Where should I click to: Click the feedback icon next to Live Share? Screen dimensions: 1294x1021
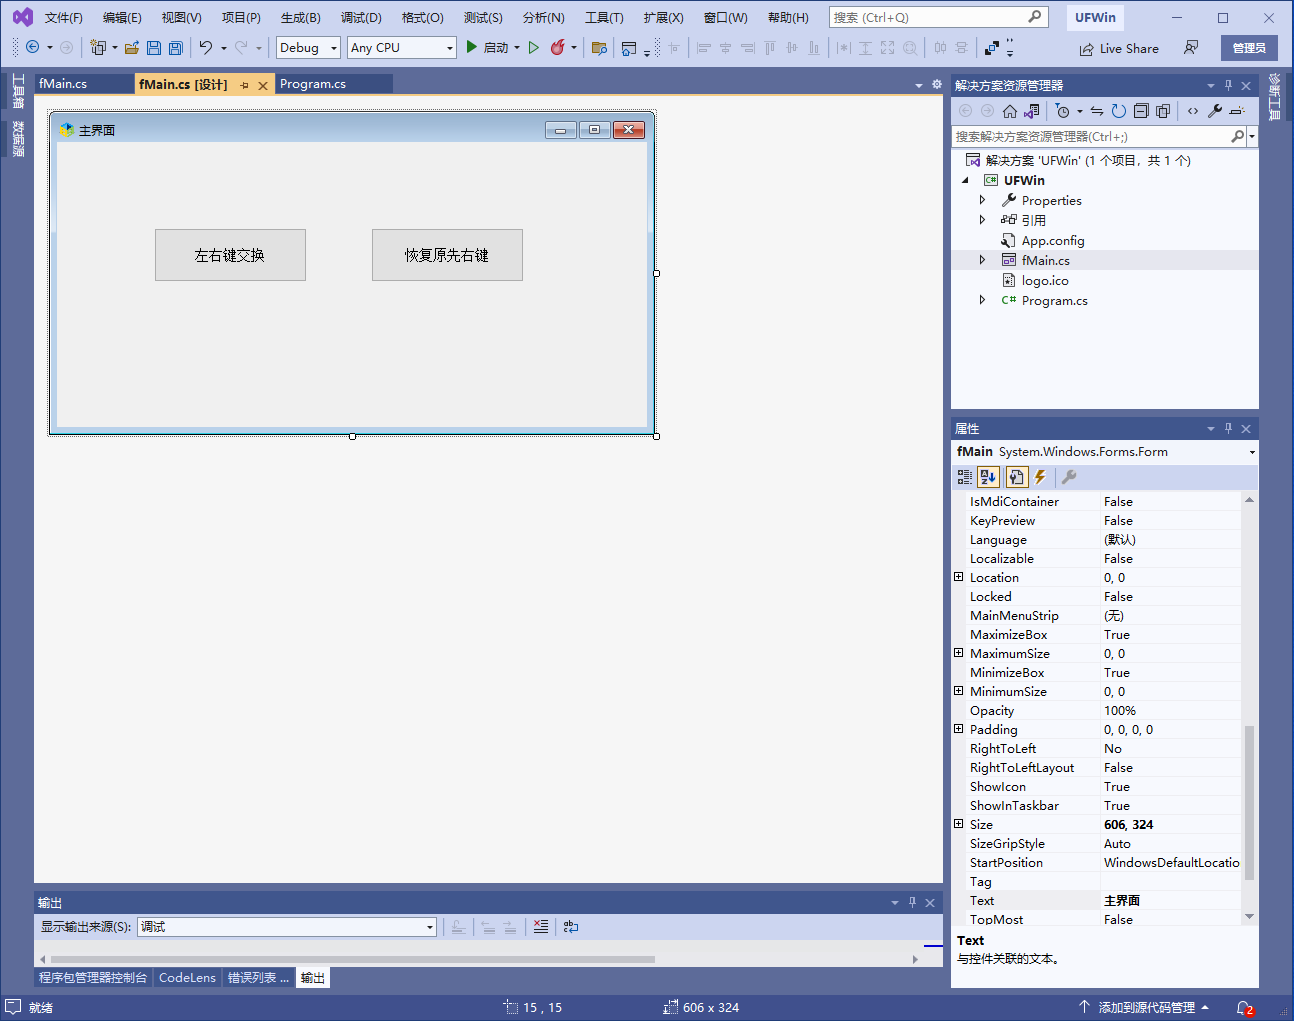point(1191,47)
